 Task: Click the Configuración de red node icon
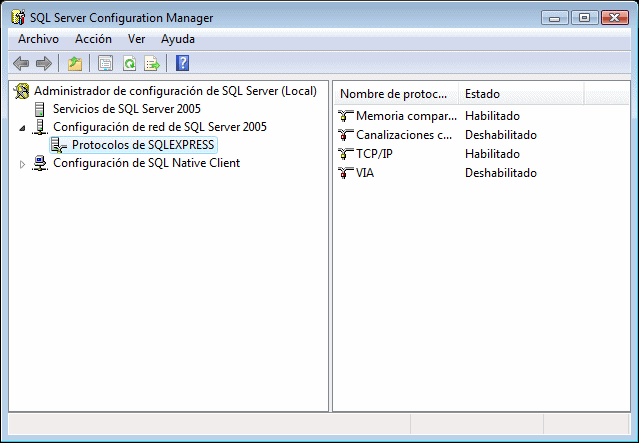coord(40,127)
